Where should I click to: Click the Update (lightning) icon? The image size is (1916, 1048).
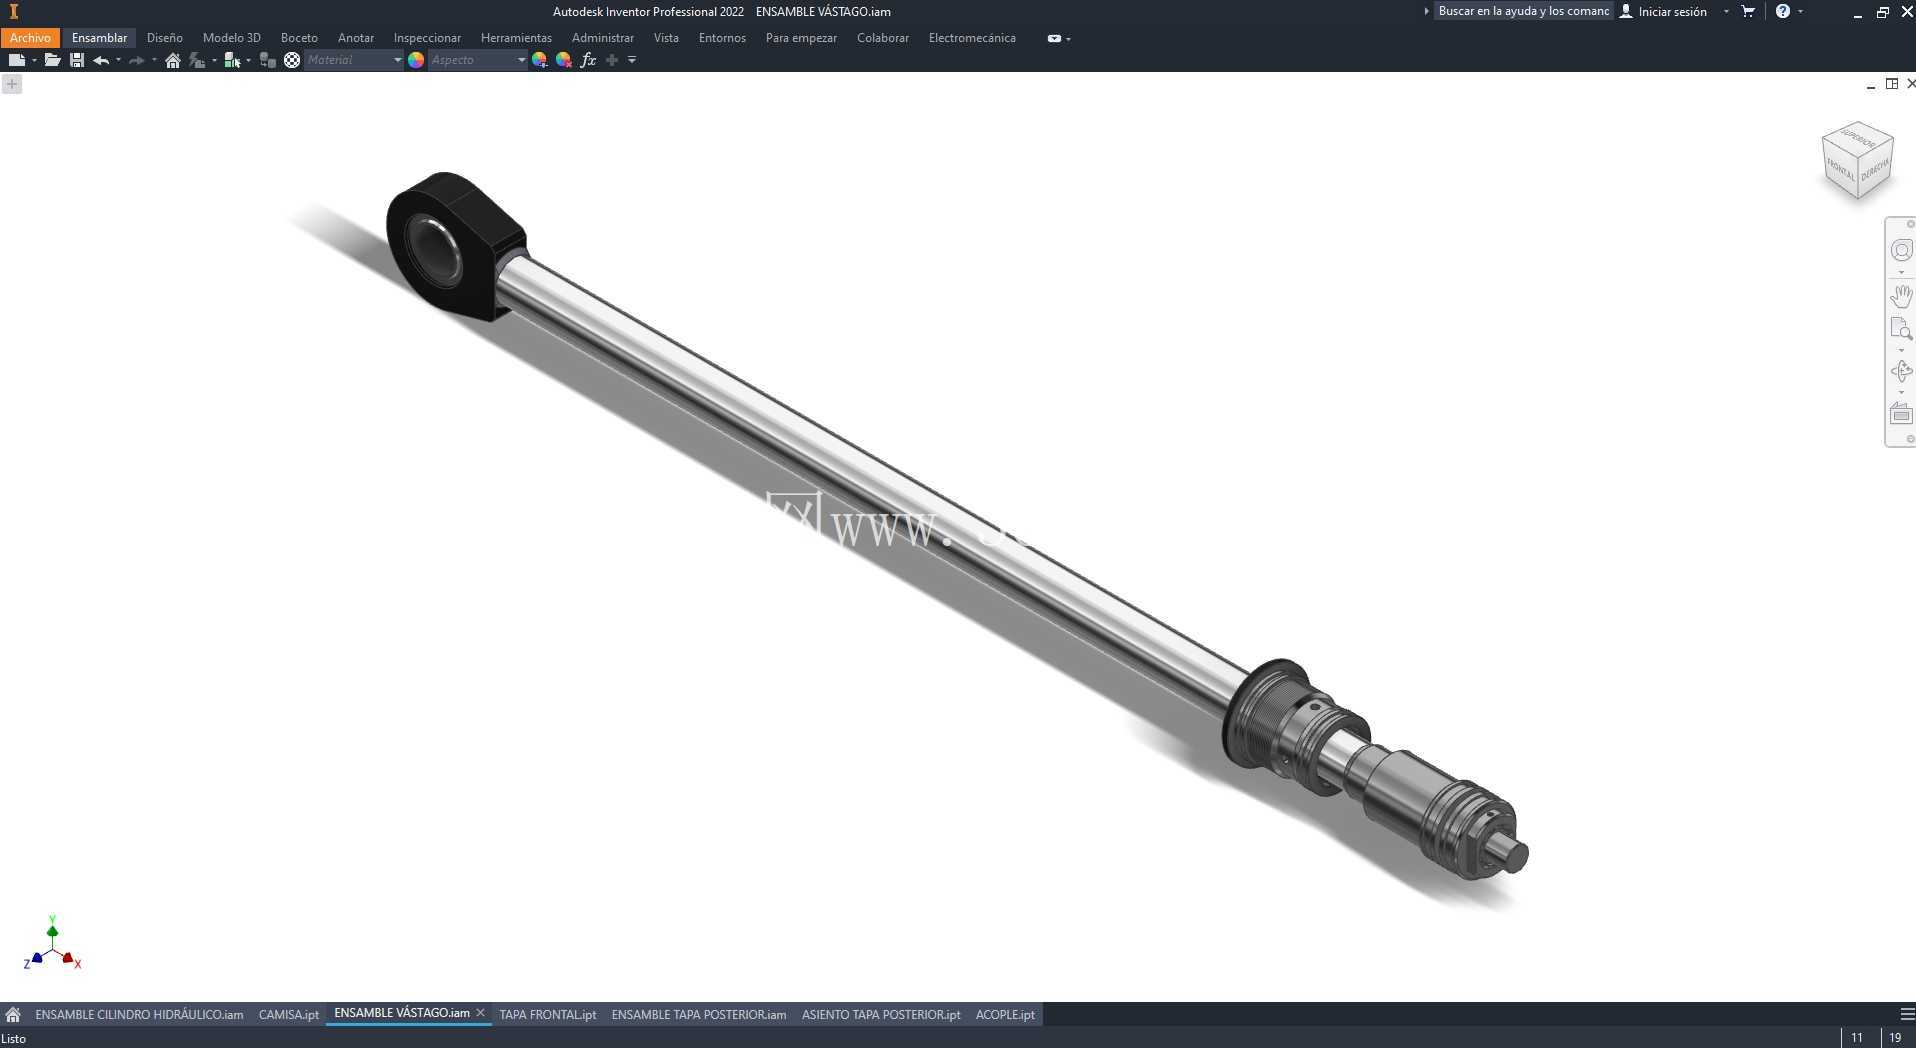(x=197, y=60)
